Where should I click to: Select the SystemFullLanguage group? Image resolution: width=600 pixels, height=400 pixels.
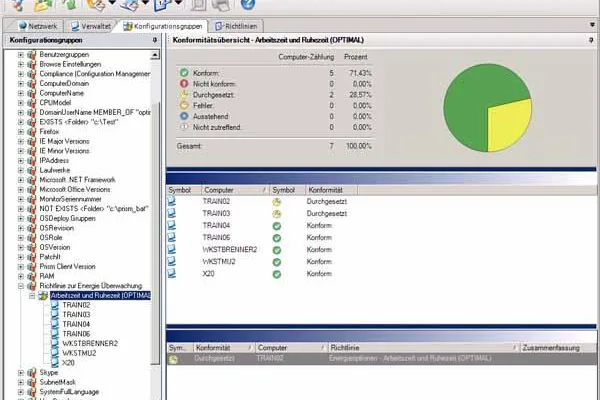tap(69, 392)
